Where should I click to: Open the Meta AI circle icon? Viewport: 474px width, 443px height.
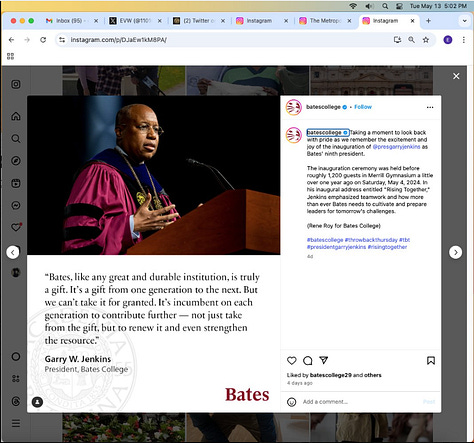pos(16,357)
